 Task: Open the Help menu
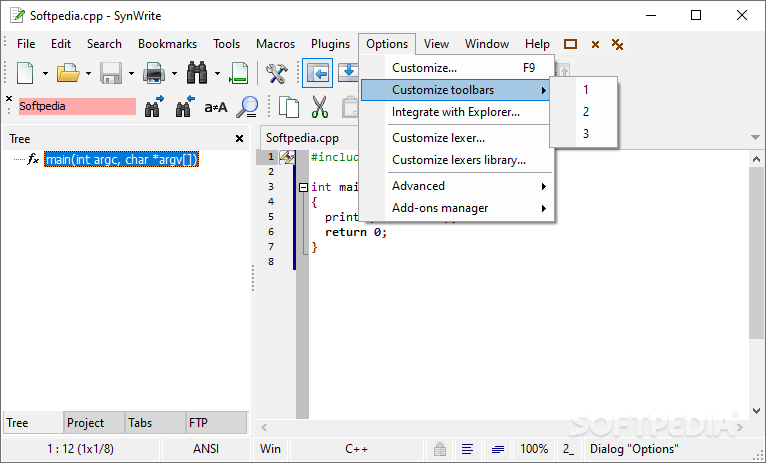coord(537,44)
